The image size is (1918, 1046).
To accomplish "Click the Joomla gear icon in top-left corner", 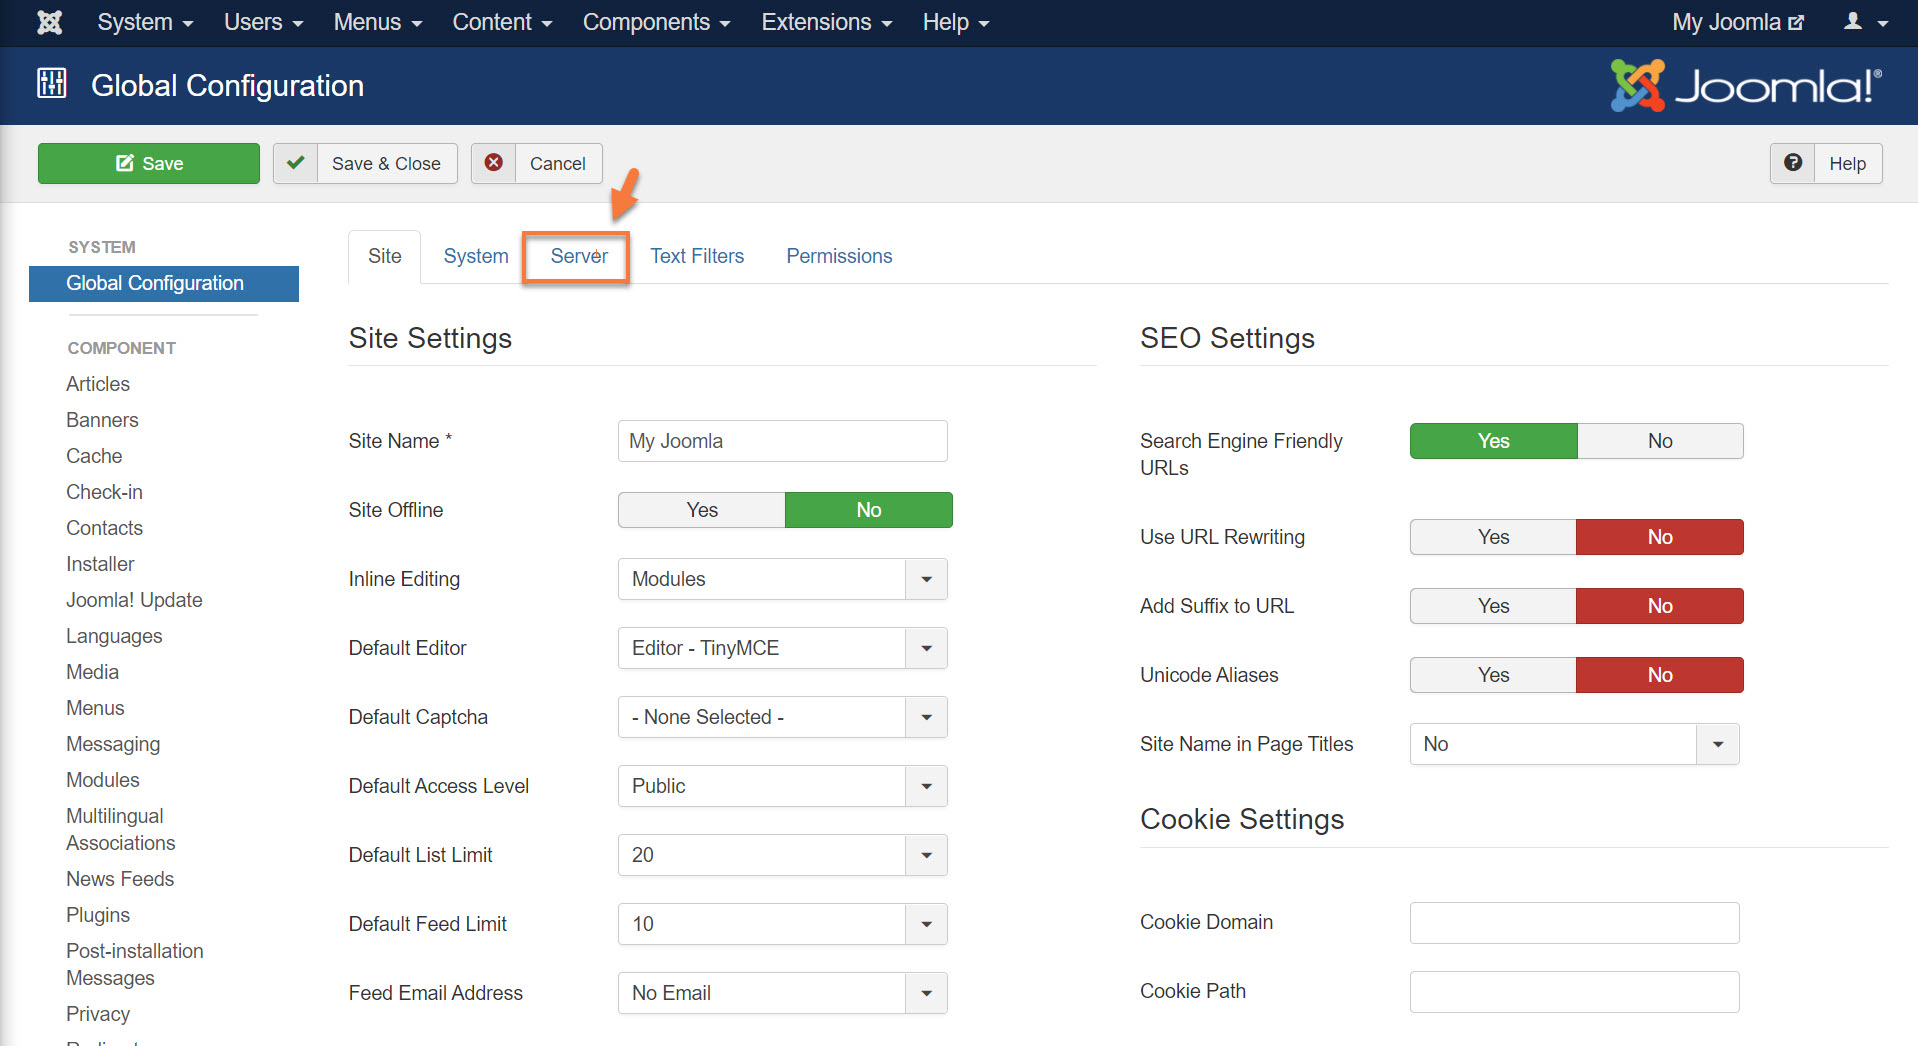I will [x=48, y=22].
